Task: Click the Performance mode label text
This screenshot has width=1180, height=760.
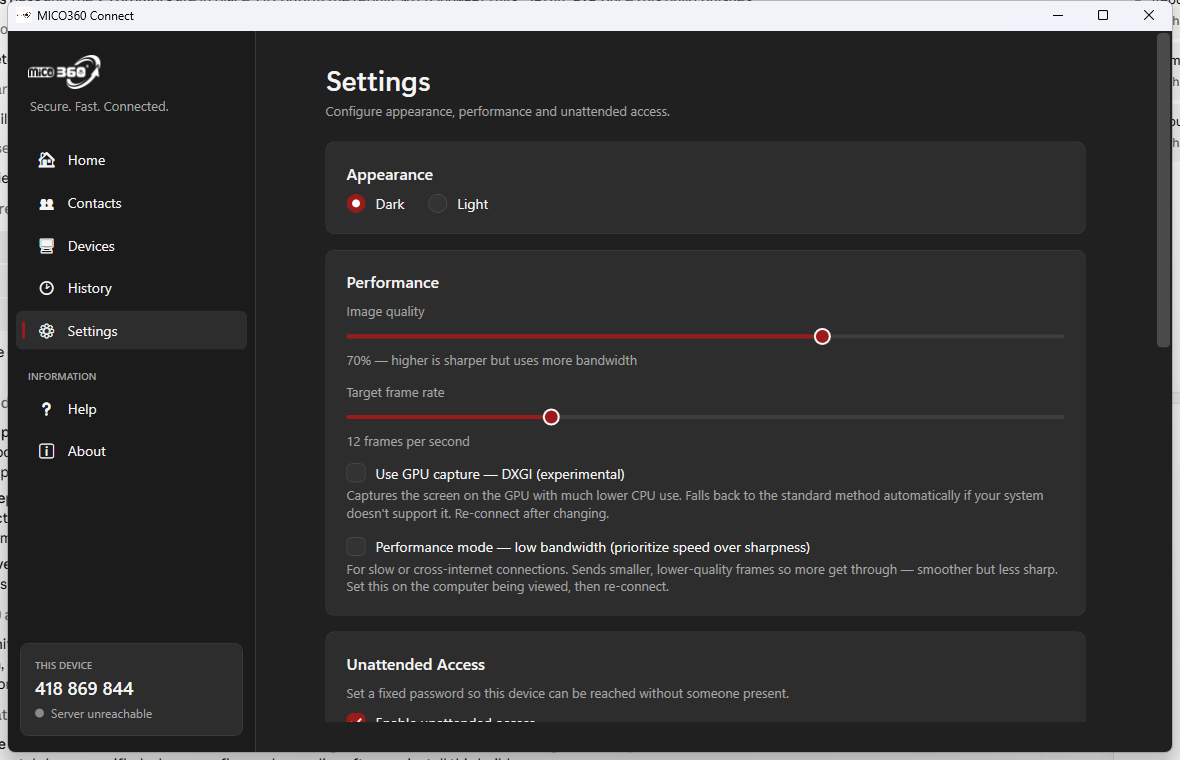Action: point(592,547)
